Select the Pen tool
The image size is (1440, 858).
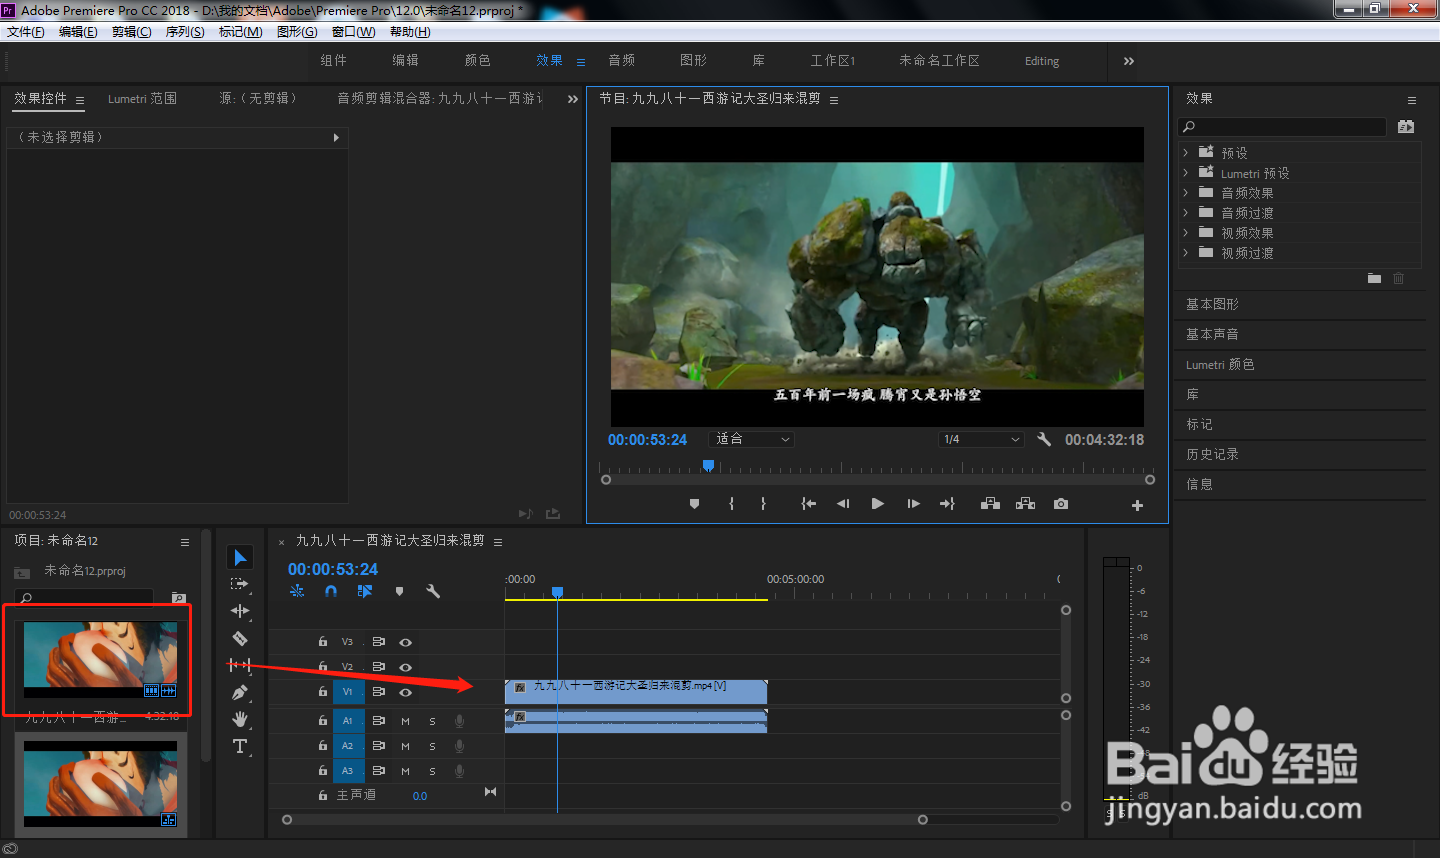[x=239, y=692]
